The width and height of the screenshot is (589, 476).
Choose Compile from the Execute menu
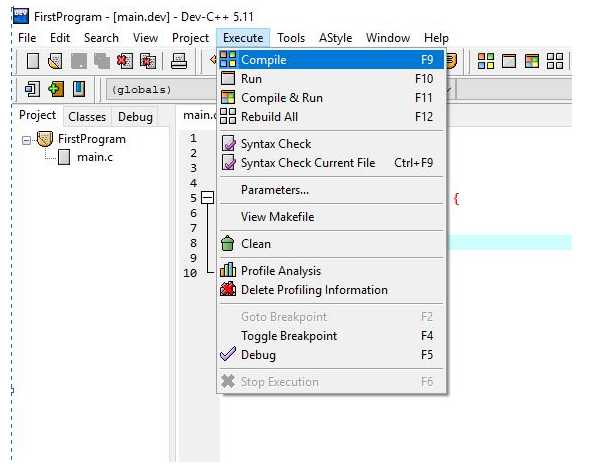[x=332, y=60]
